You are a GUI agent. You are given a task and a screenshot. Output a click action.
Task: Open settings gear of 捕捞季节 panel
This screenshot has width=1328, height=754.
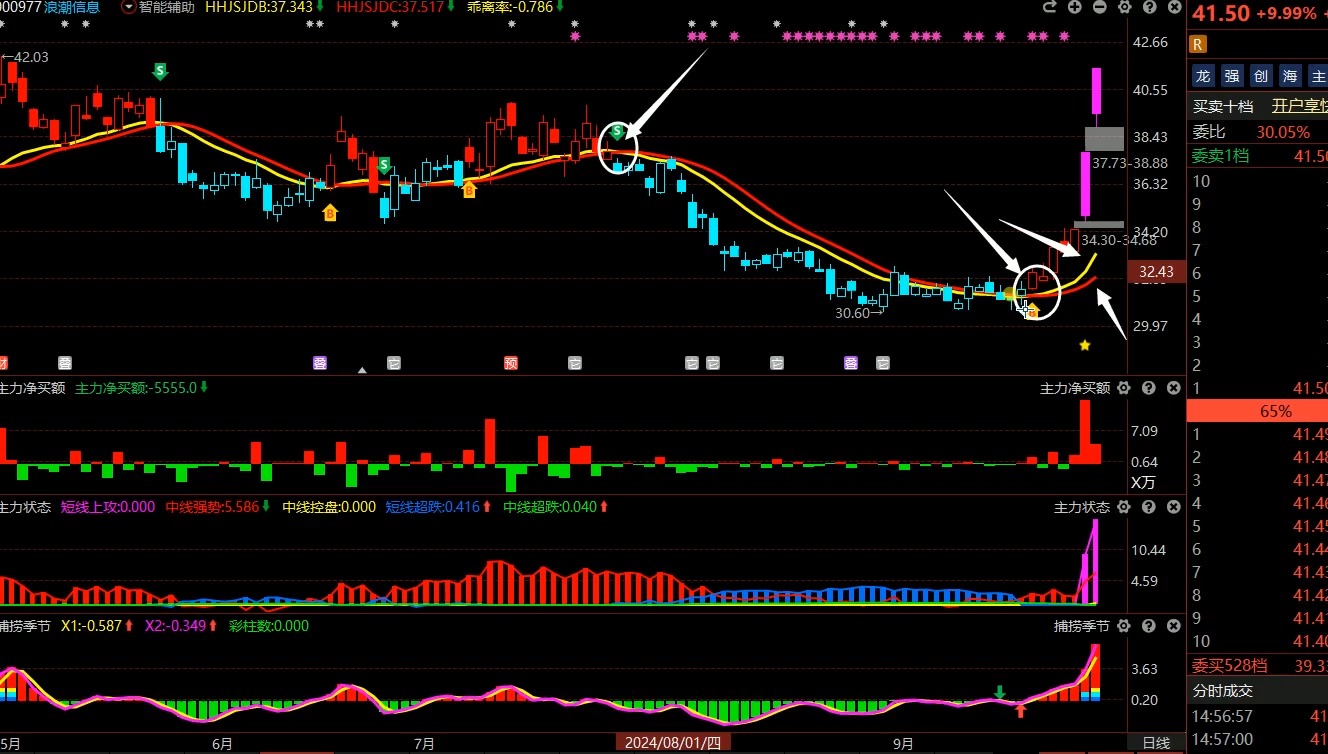(1124, 626)
